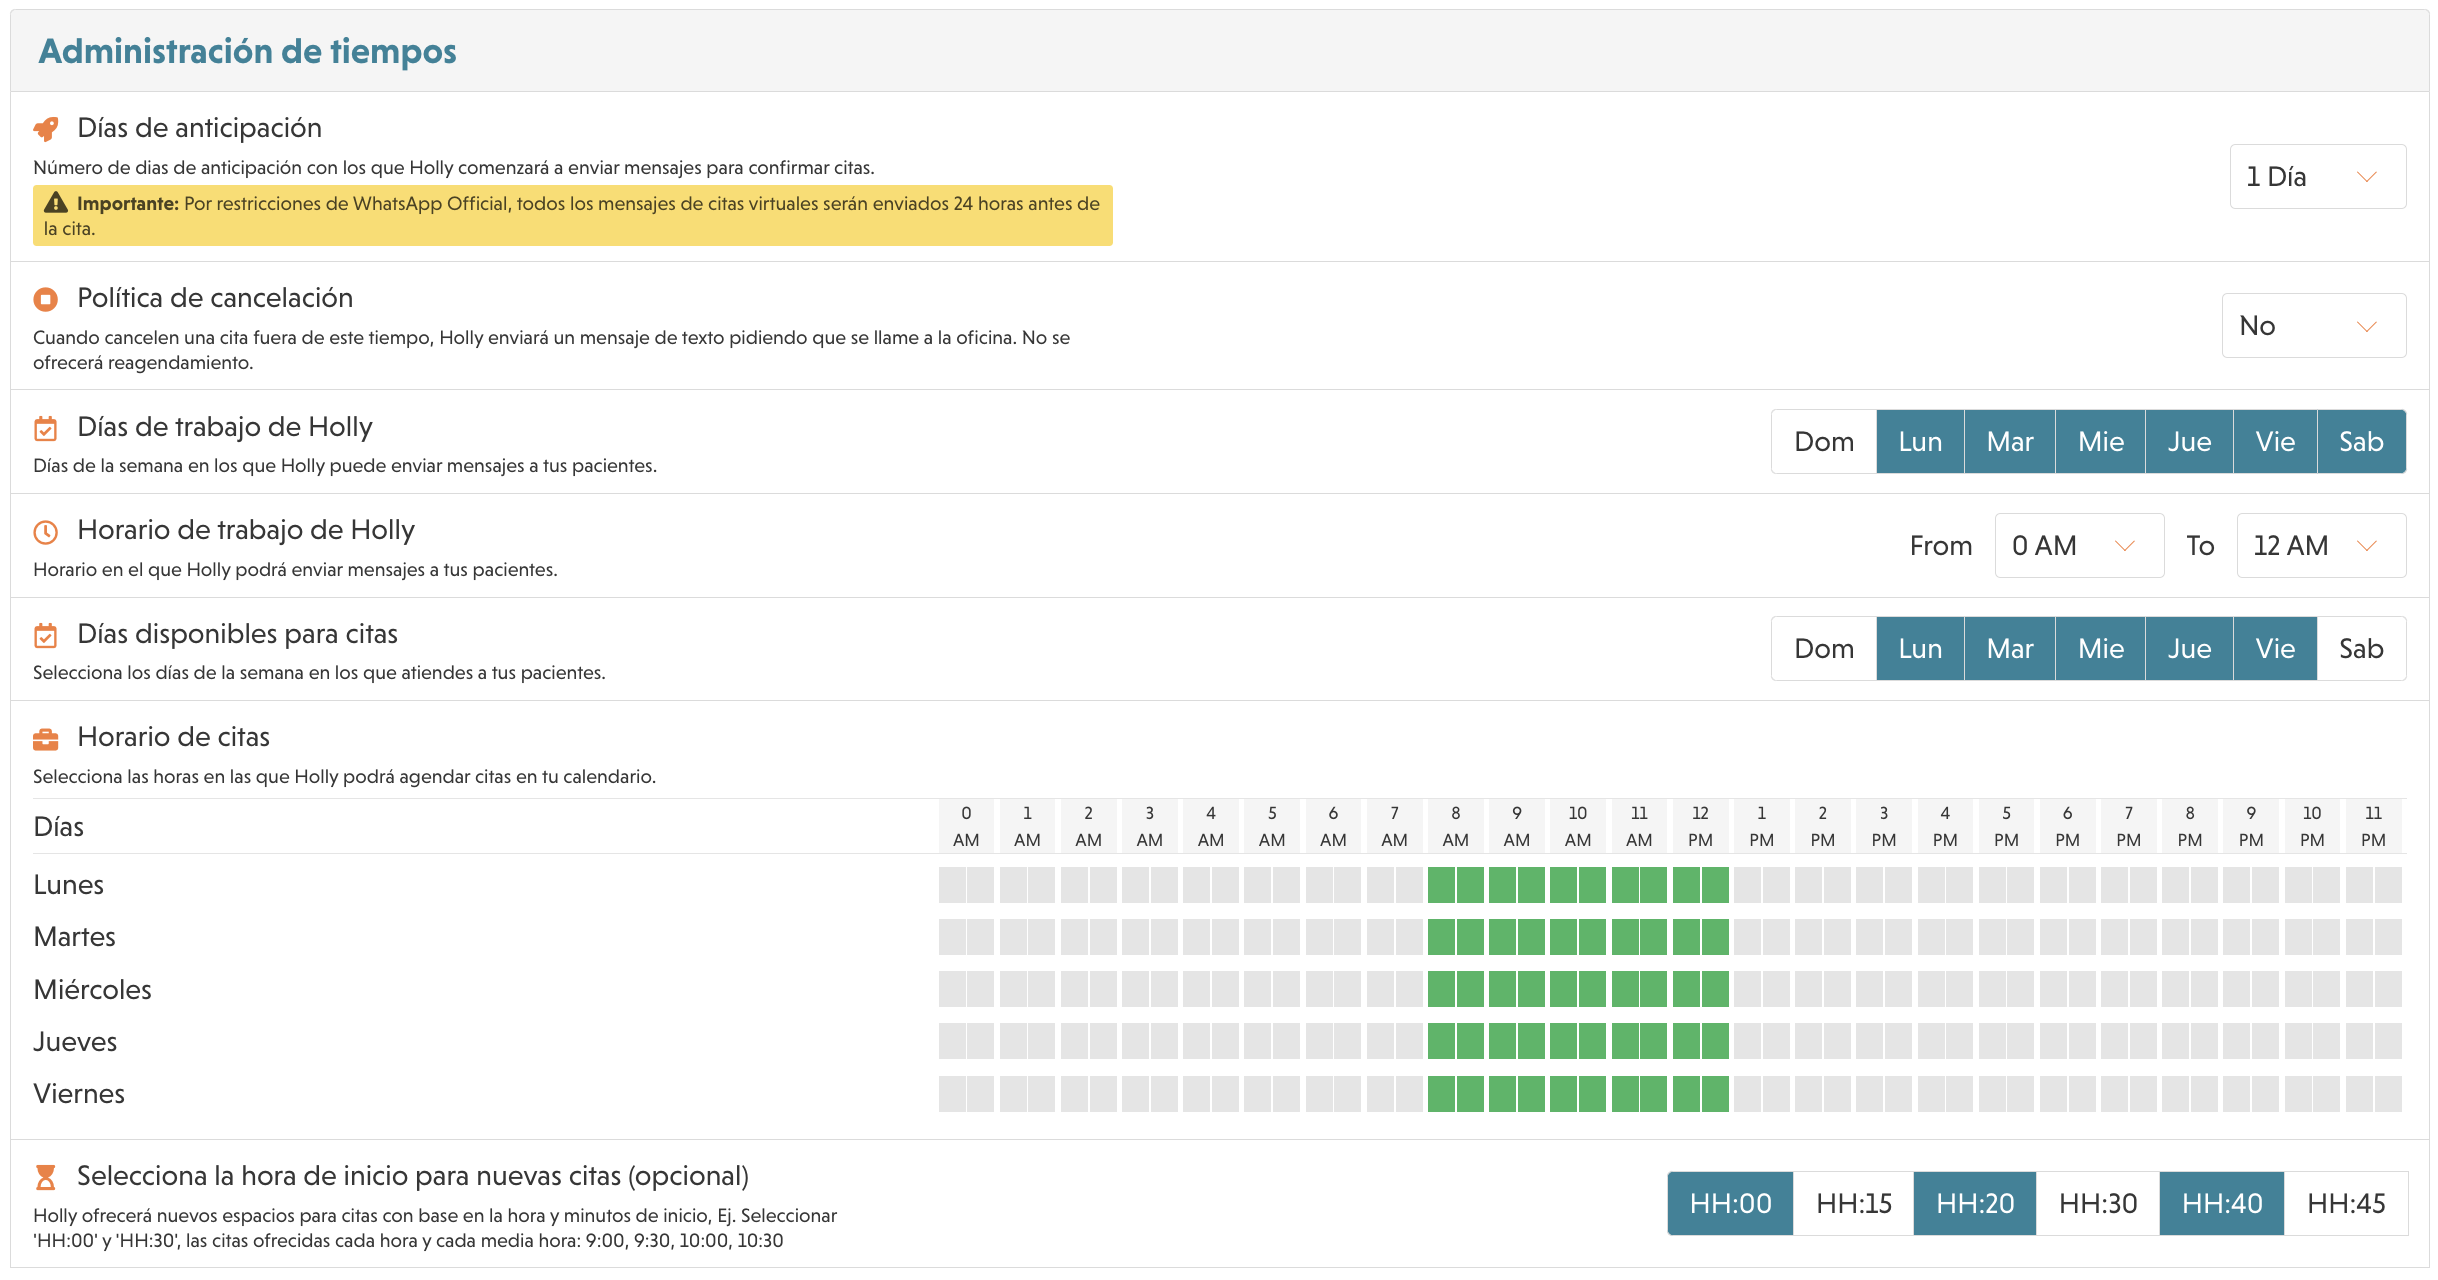Select the HH:45 start time option

[2346, 1204]
